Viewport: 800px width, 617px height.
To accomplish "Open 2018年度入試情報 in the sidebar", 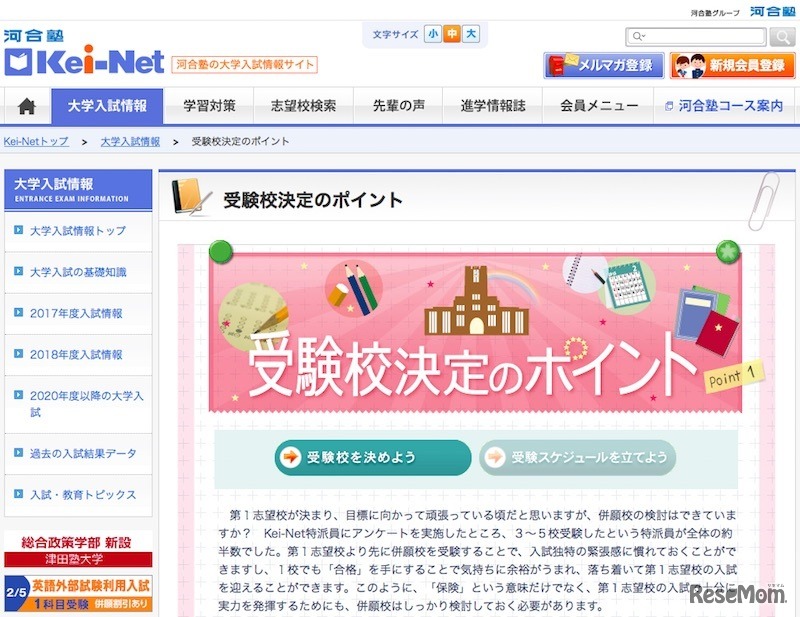I will pos(78,355).
